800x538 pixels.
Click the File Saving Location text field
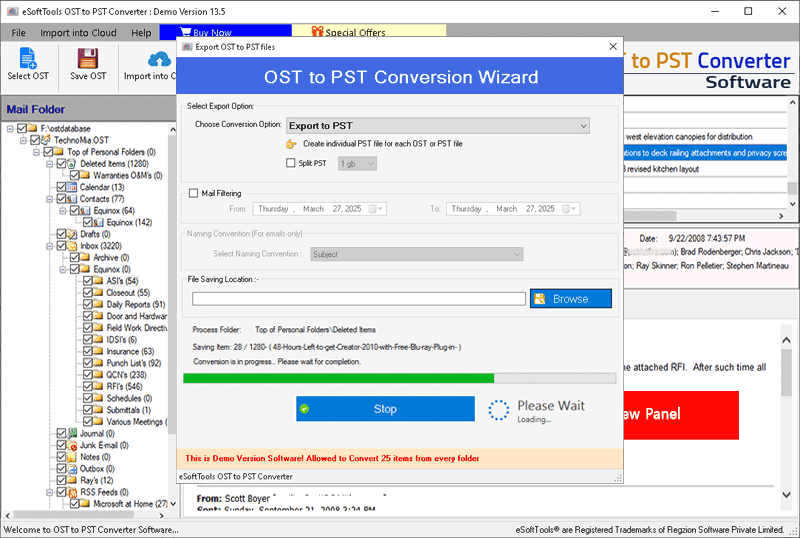(x=359, y=299)
